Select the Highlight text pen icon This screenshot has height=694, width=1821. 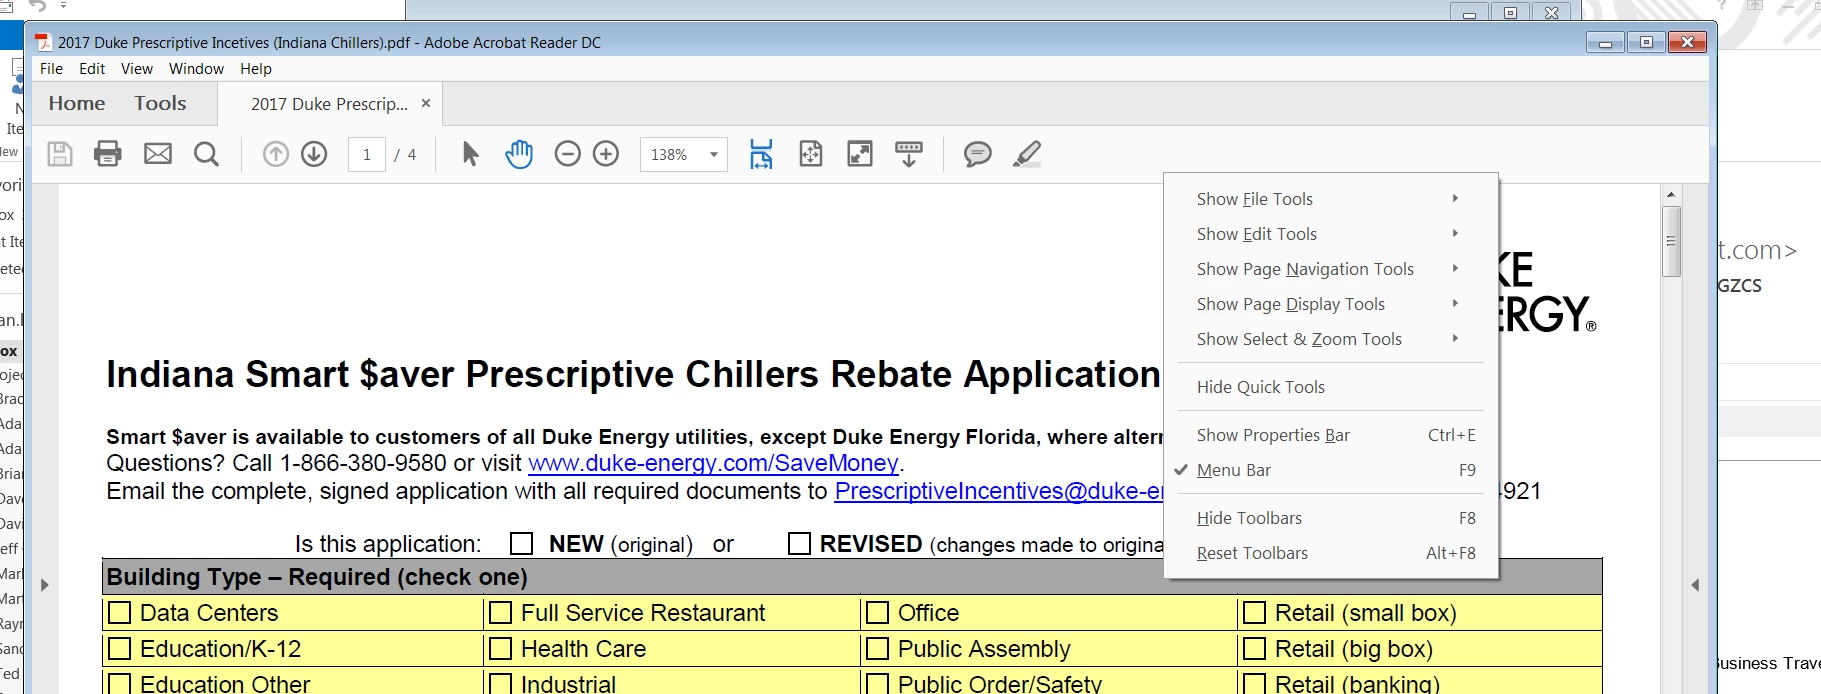(1027, 154)
